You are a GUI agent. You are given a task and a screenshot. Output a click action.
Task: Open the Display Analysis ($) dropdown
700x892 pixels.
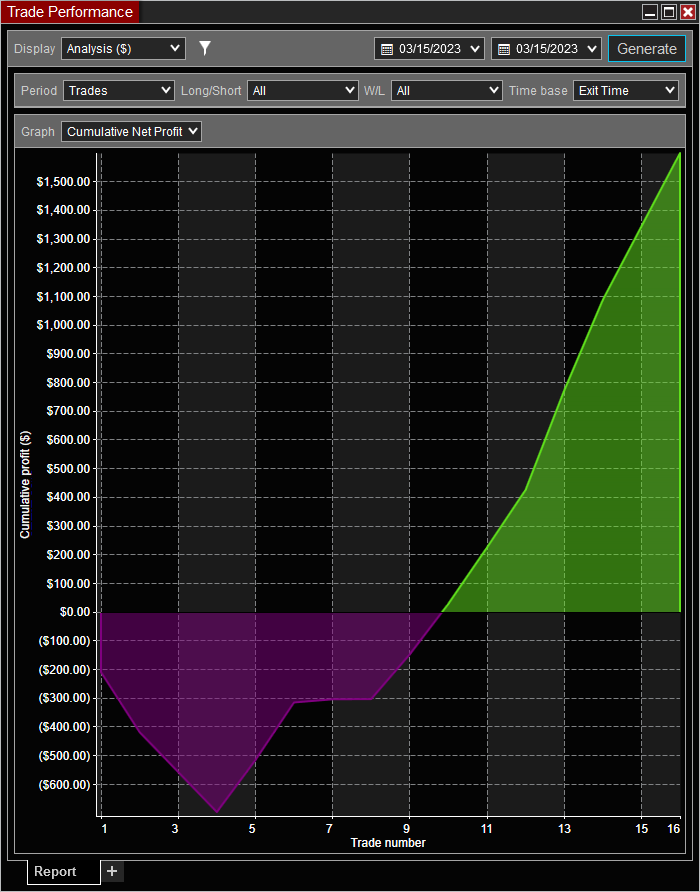point(123,49)
